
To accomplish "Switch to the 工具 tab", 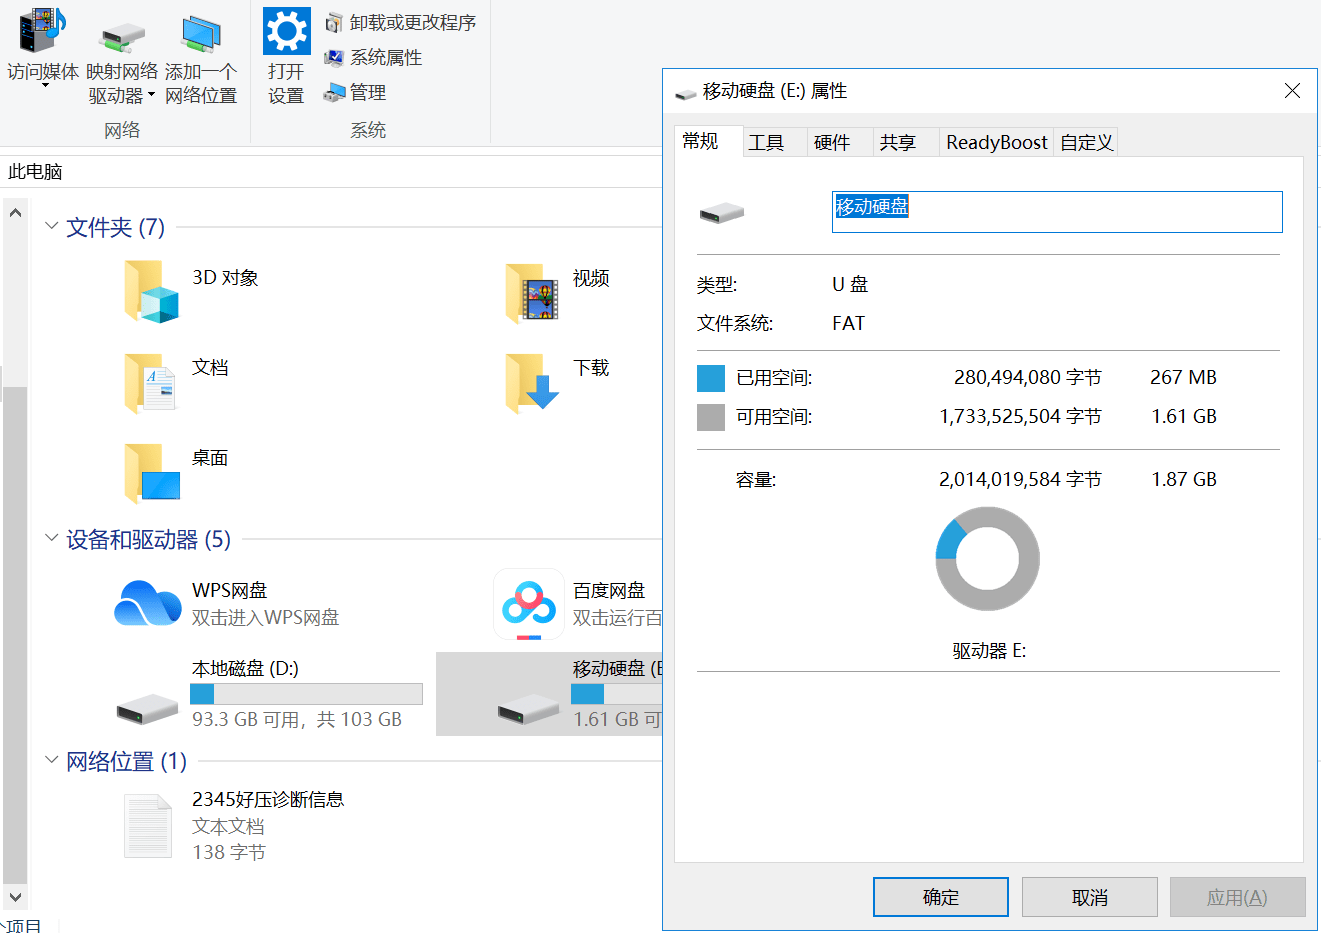I will pos(768,142).
